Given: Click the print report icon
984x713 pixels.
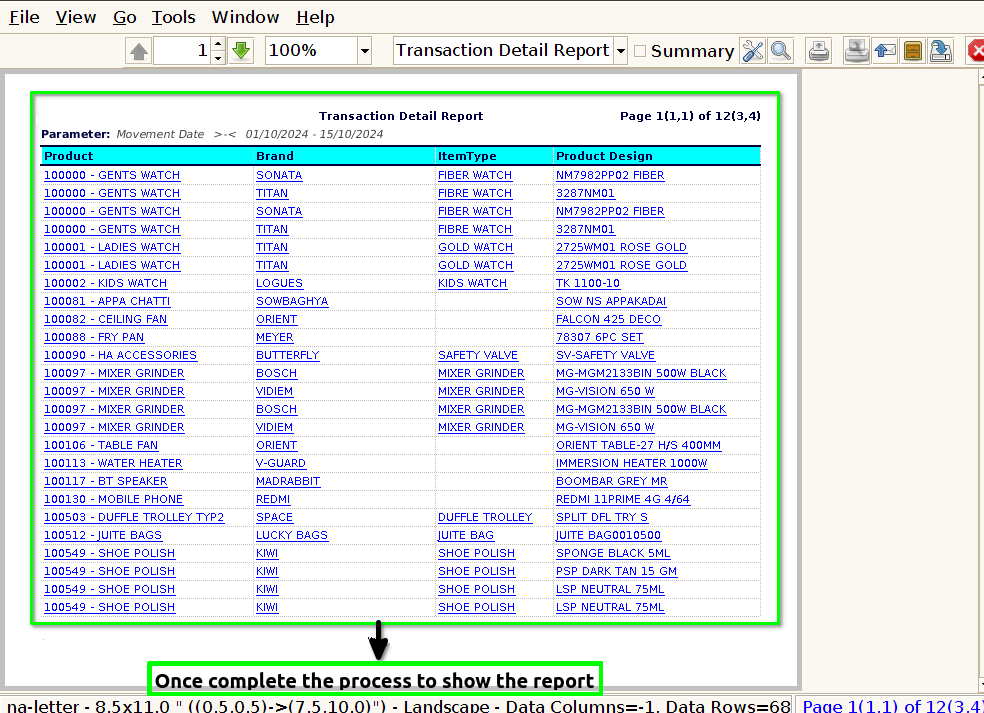Looking at the screenshot, I should tap(818, 51).
